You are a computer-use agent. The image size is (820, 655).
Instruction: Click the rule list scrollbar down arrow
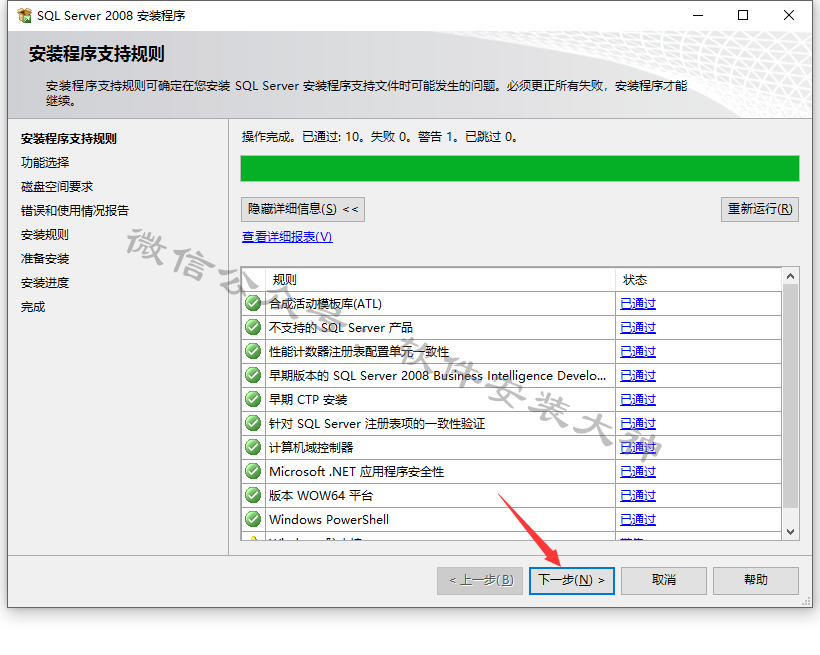[790, 532]
